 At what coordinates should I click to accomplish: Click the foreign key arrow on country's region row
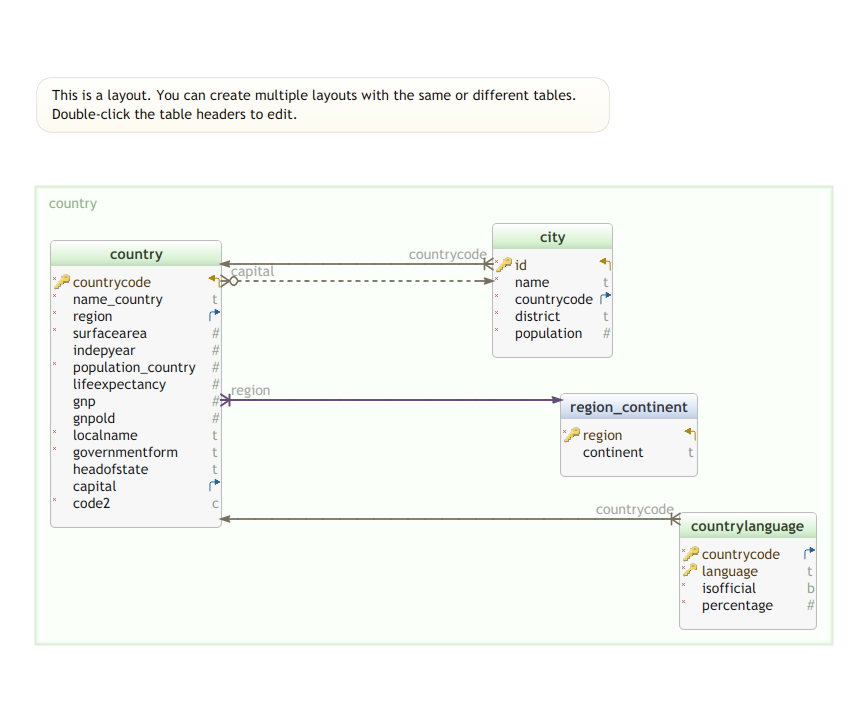[214, 316]
